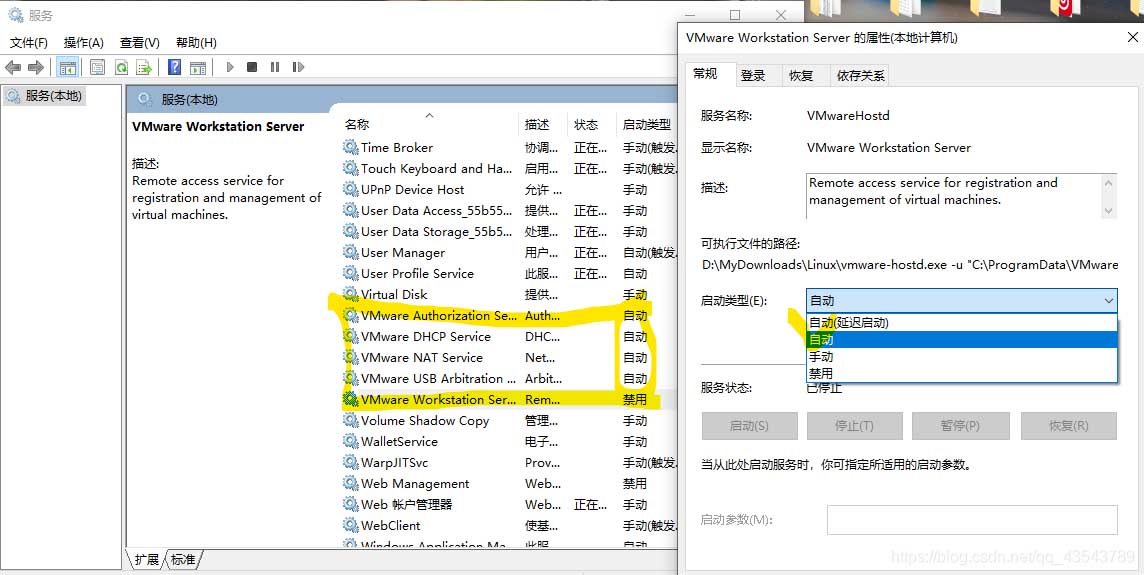Image resolution: width=1144 pixels, height=575 pixels.
Task: Choose 自动 in the startup type list
Action: [x=962, y=339]
